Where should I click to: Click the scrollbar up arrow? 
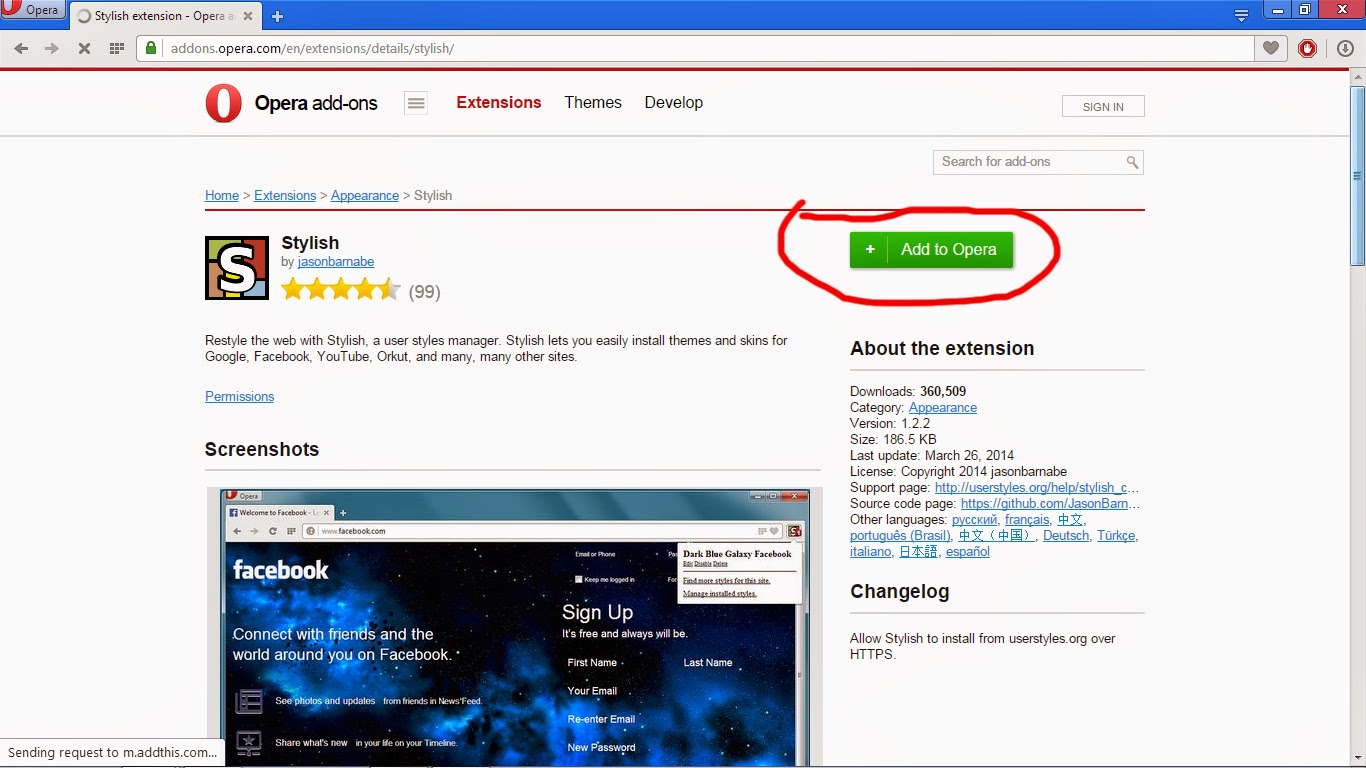(1357, 78)
